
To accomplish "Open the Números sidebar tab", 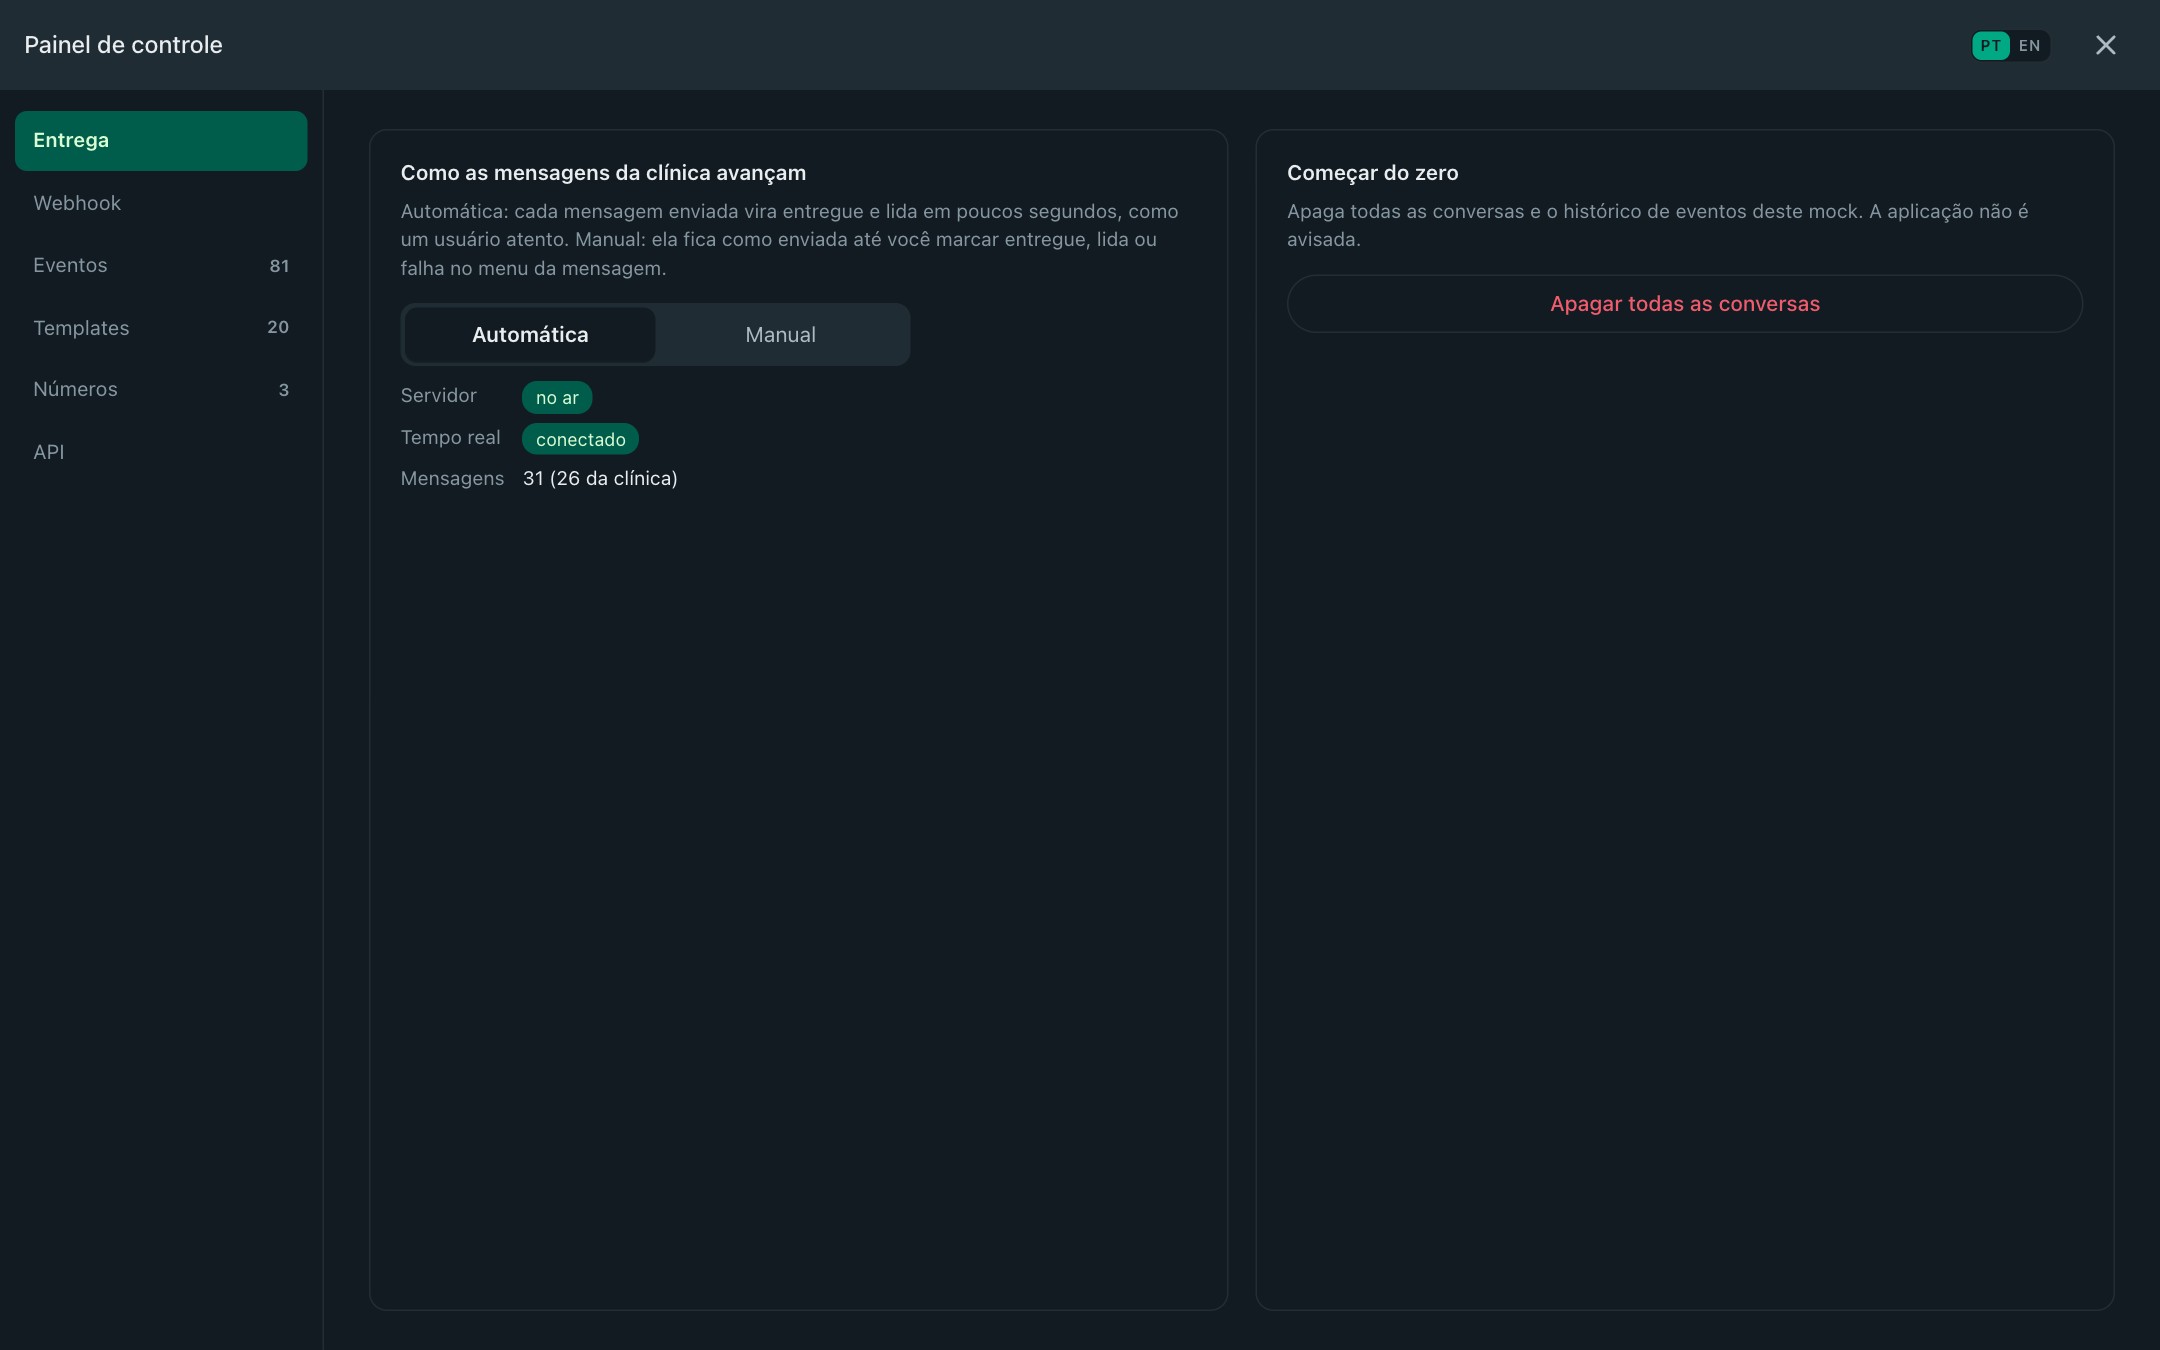I will tap(161, 390).
